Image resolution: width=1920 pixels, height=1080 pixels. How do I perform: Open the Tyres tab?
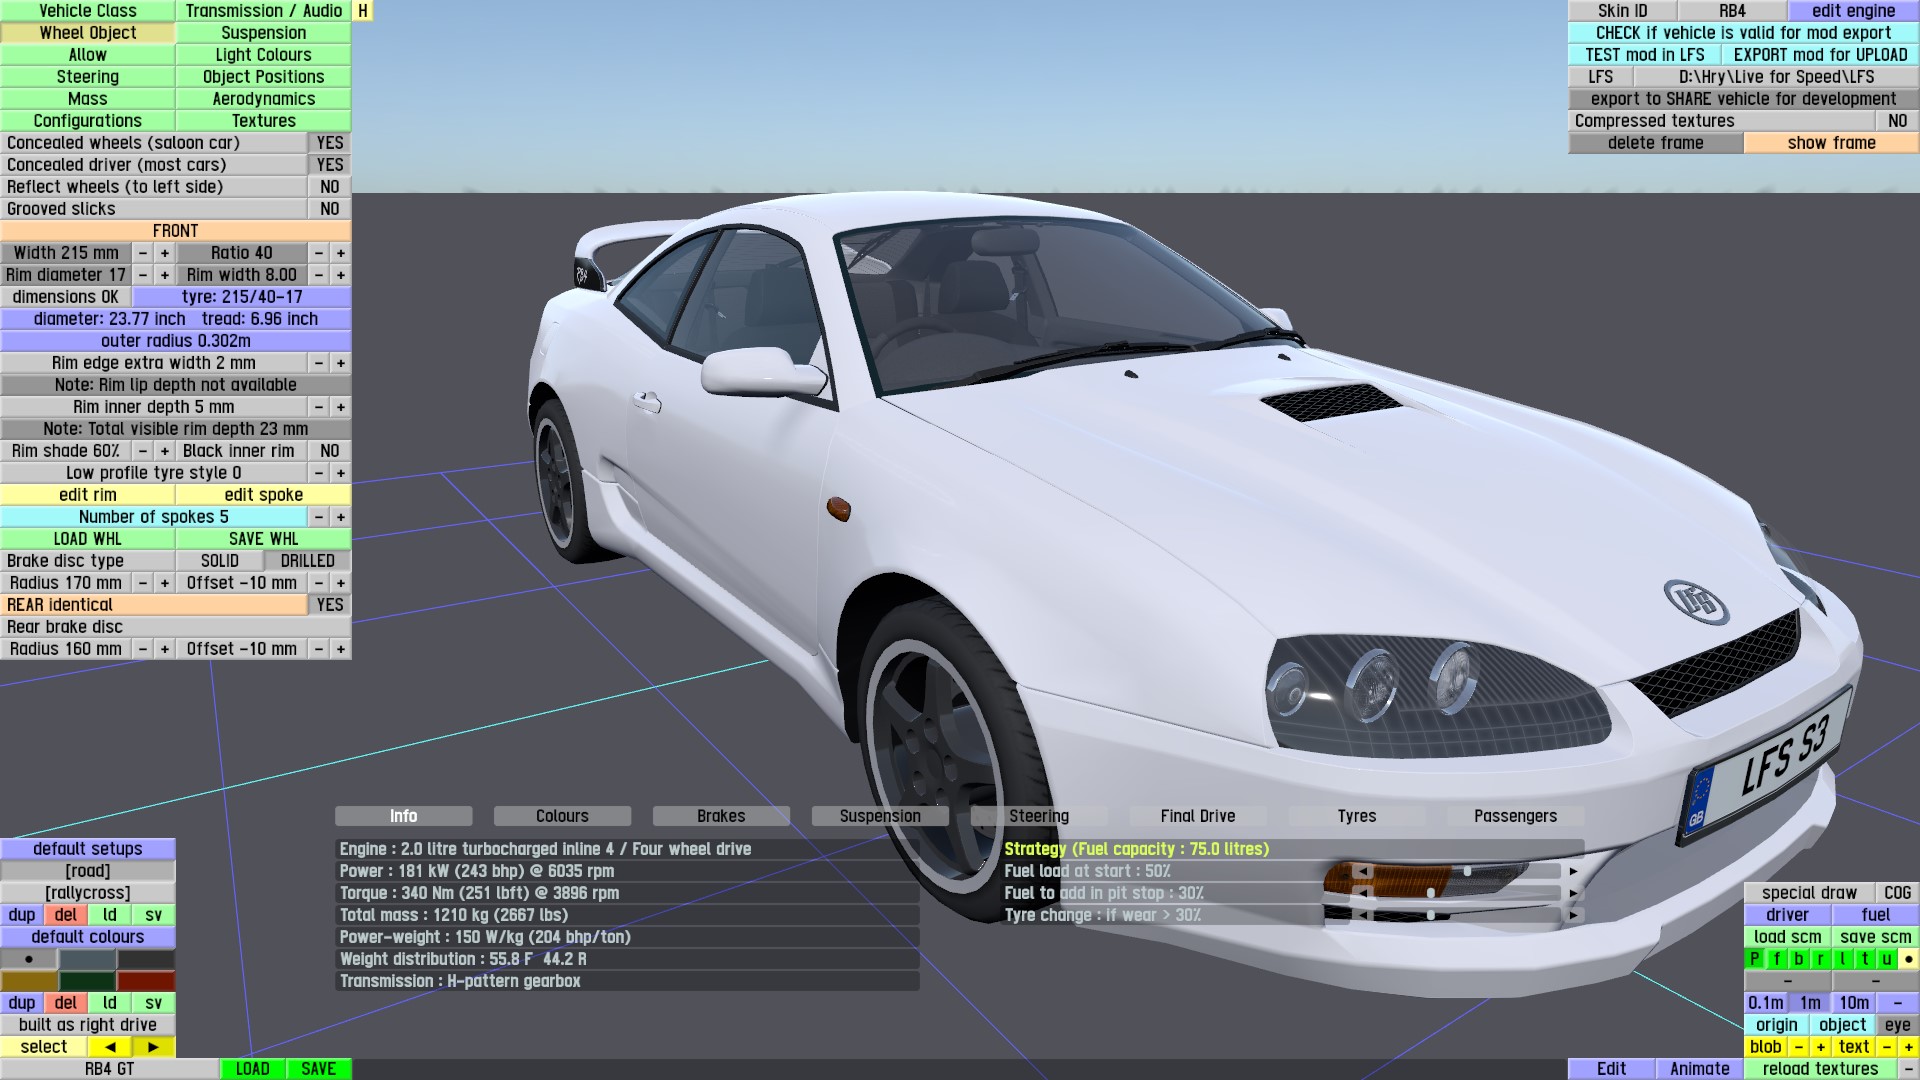[x=1356, y=816]
